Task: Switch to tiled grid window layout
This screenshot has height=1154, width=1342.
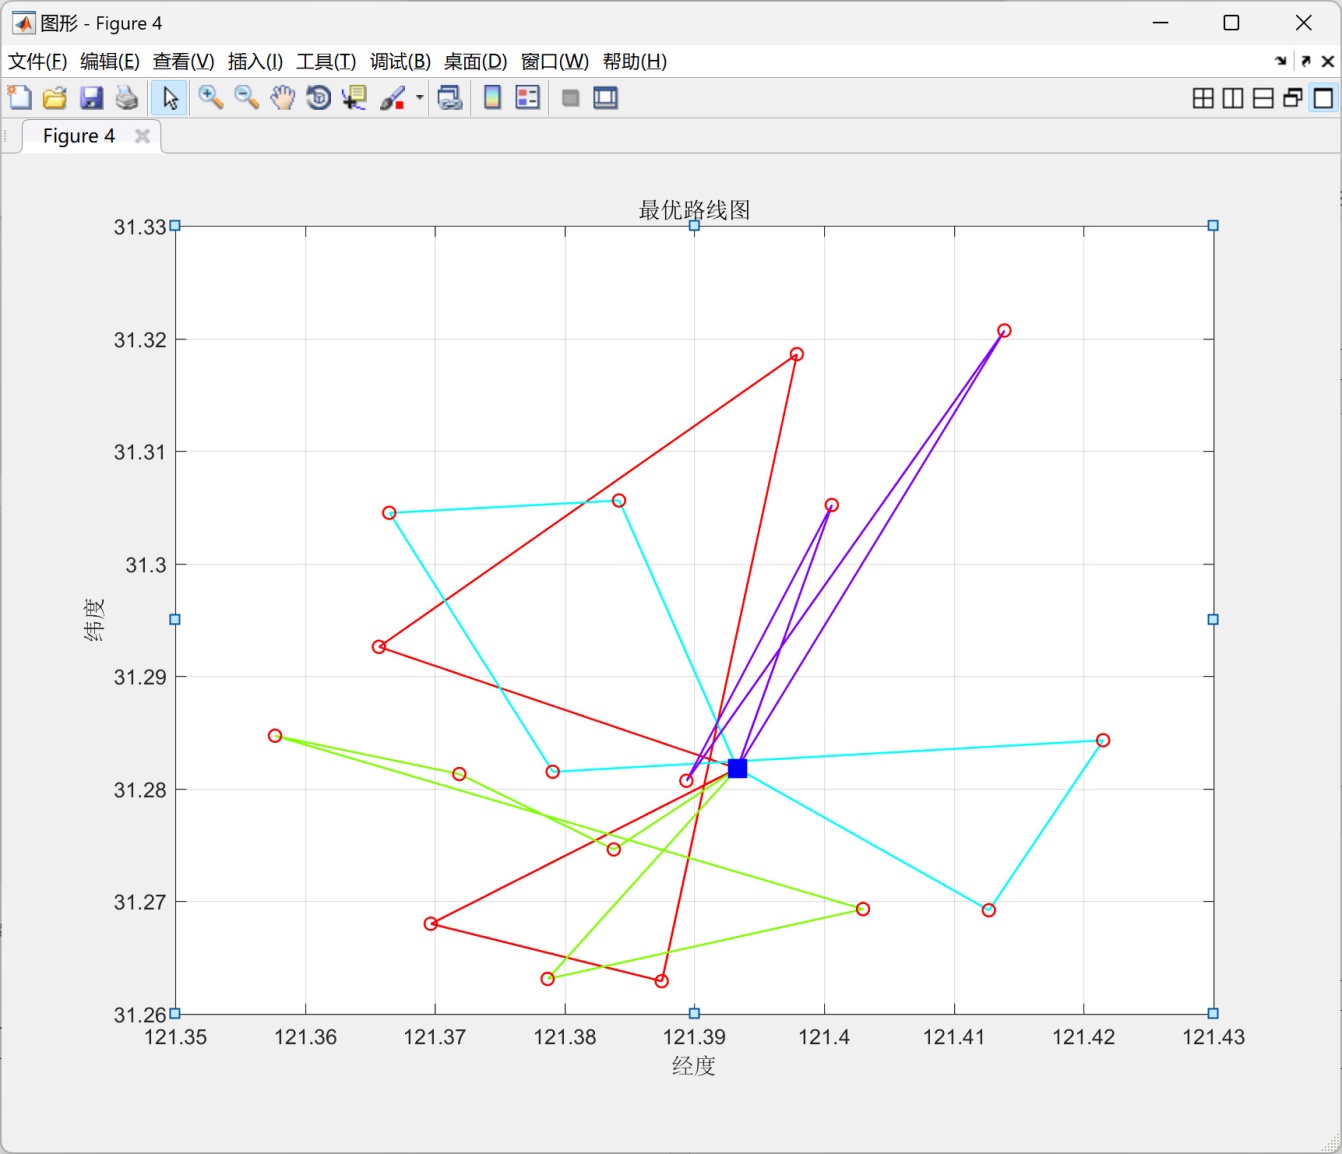Action: pyautogui.click(x=1203, y=98)
